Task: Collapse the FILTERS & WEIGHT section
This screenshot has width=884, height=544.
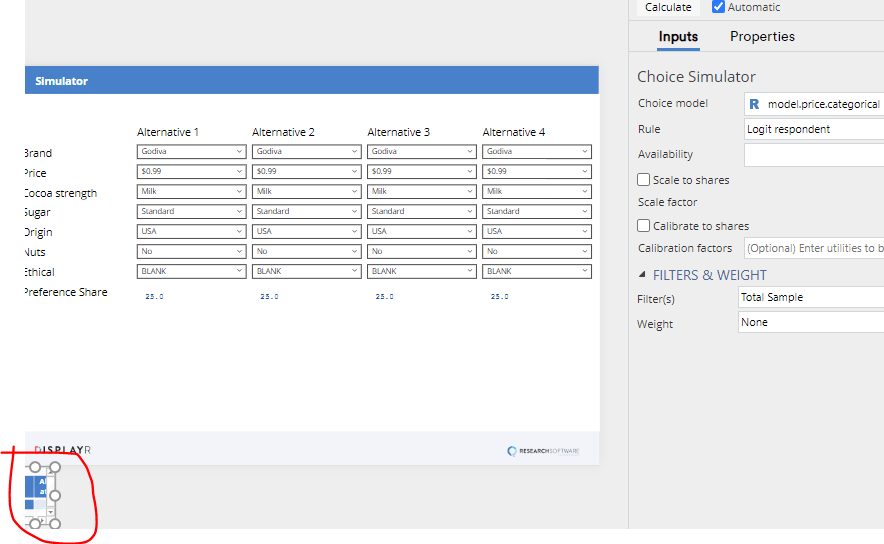Action: (642, 275)
